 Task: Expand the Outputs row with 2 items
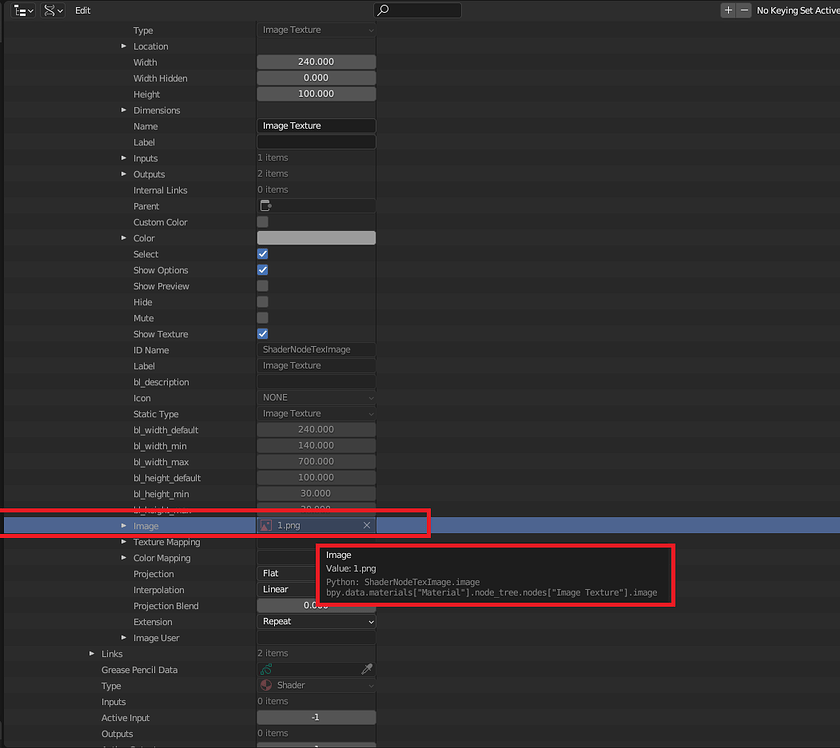click(124, 174)
